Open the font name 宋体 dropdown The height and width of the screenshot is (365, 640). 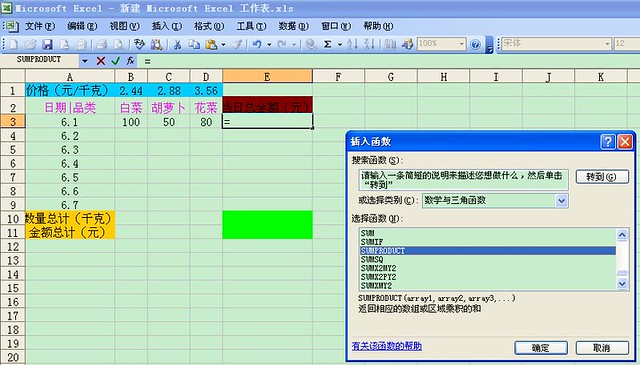[x=607, y=44]
